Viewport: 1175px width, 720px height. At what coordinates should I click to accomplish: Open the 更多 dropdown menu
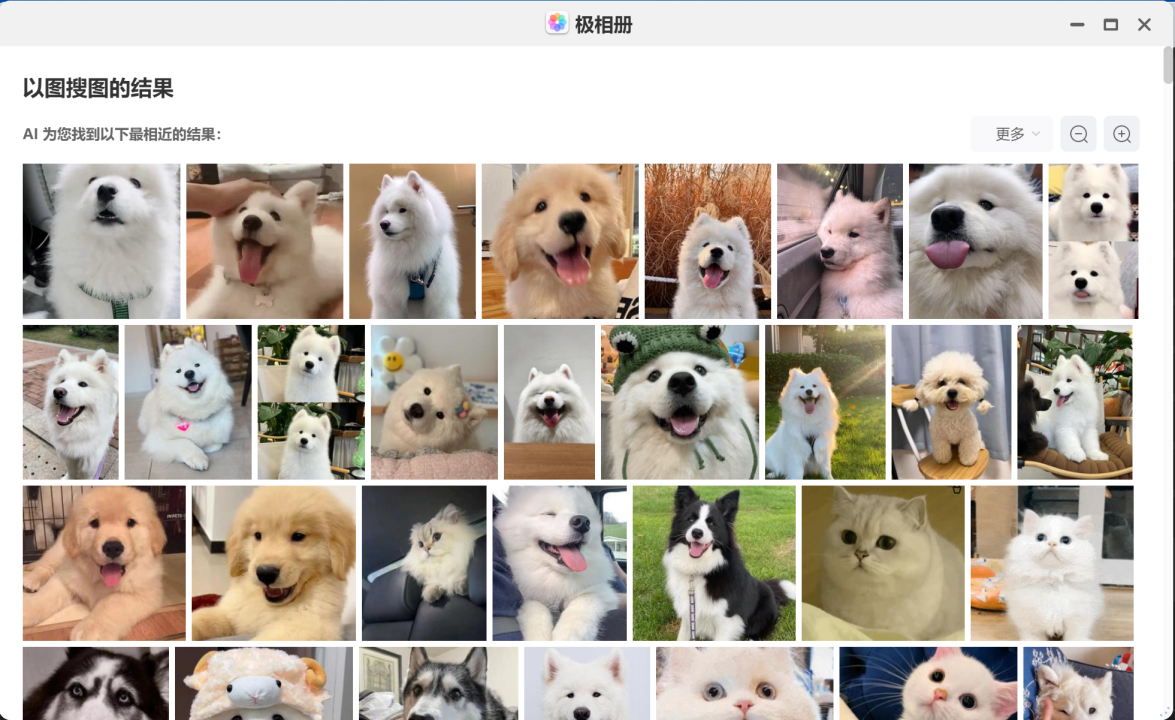tap(1012, 134)
